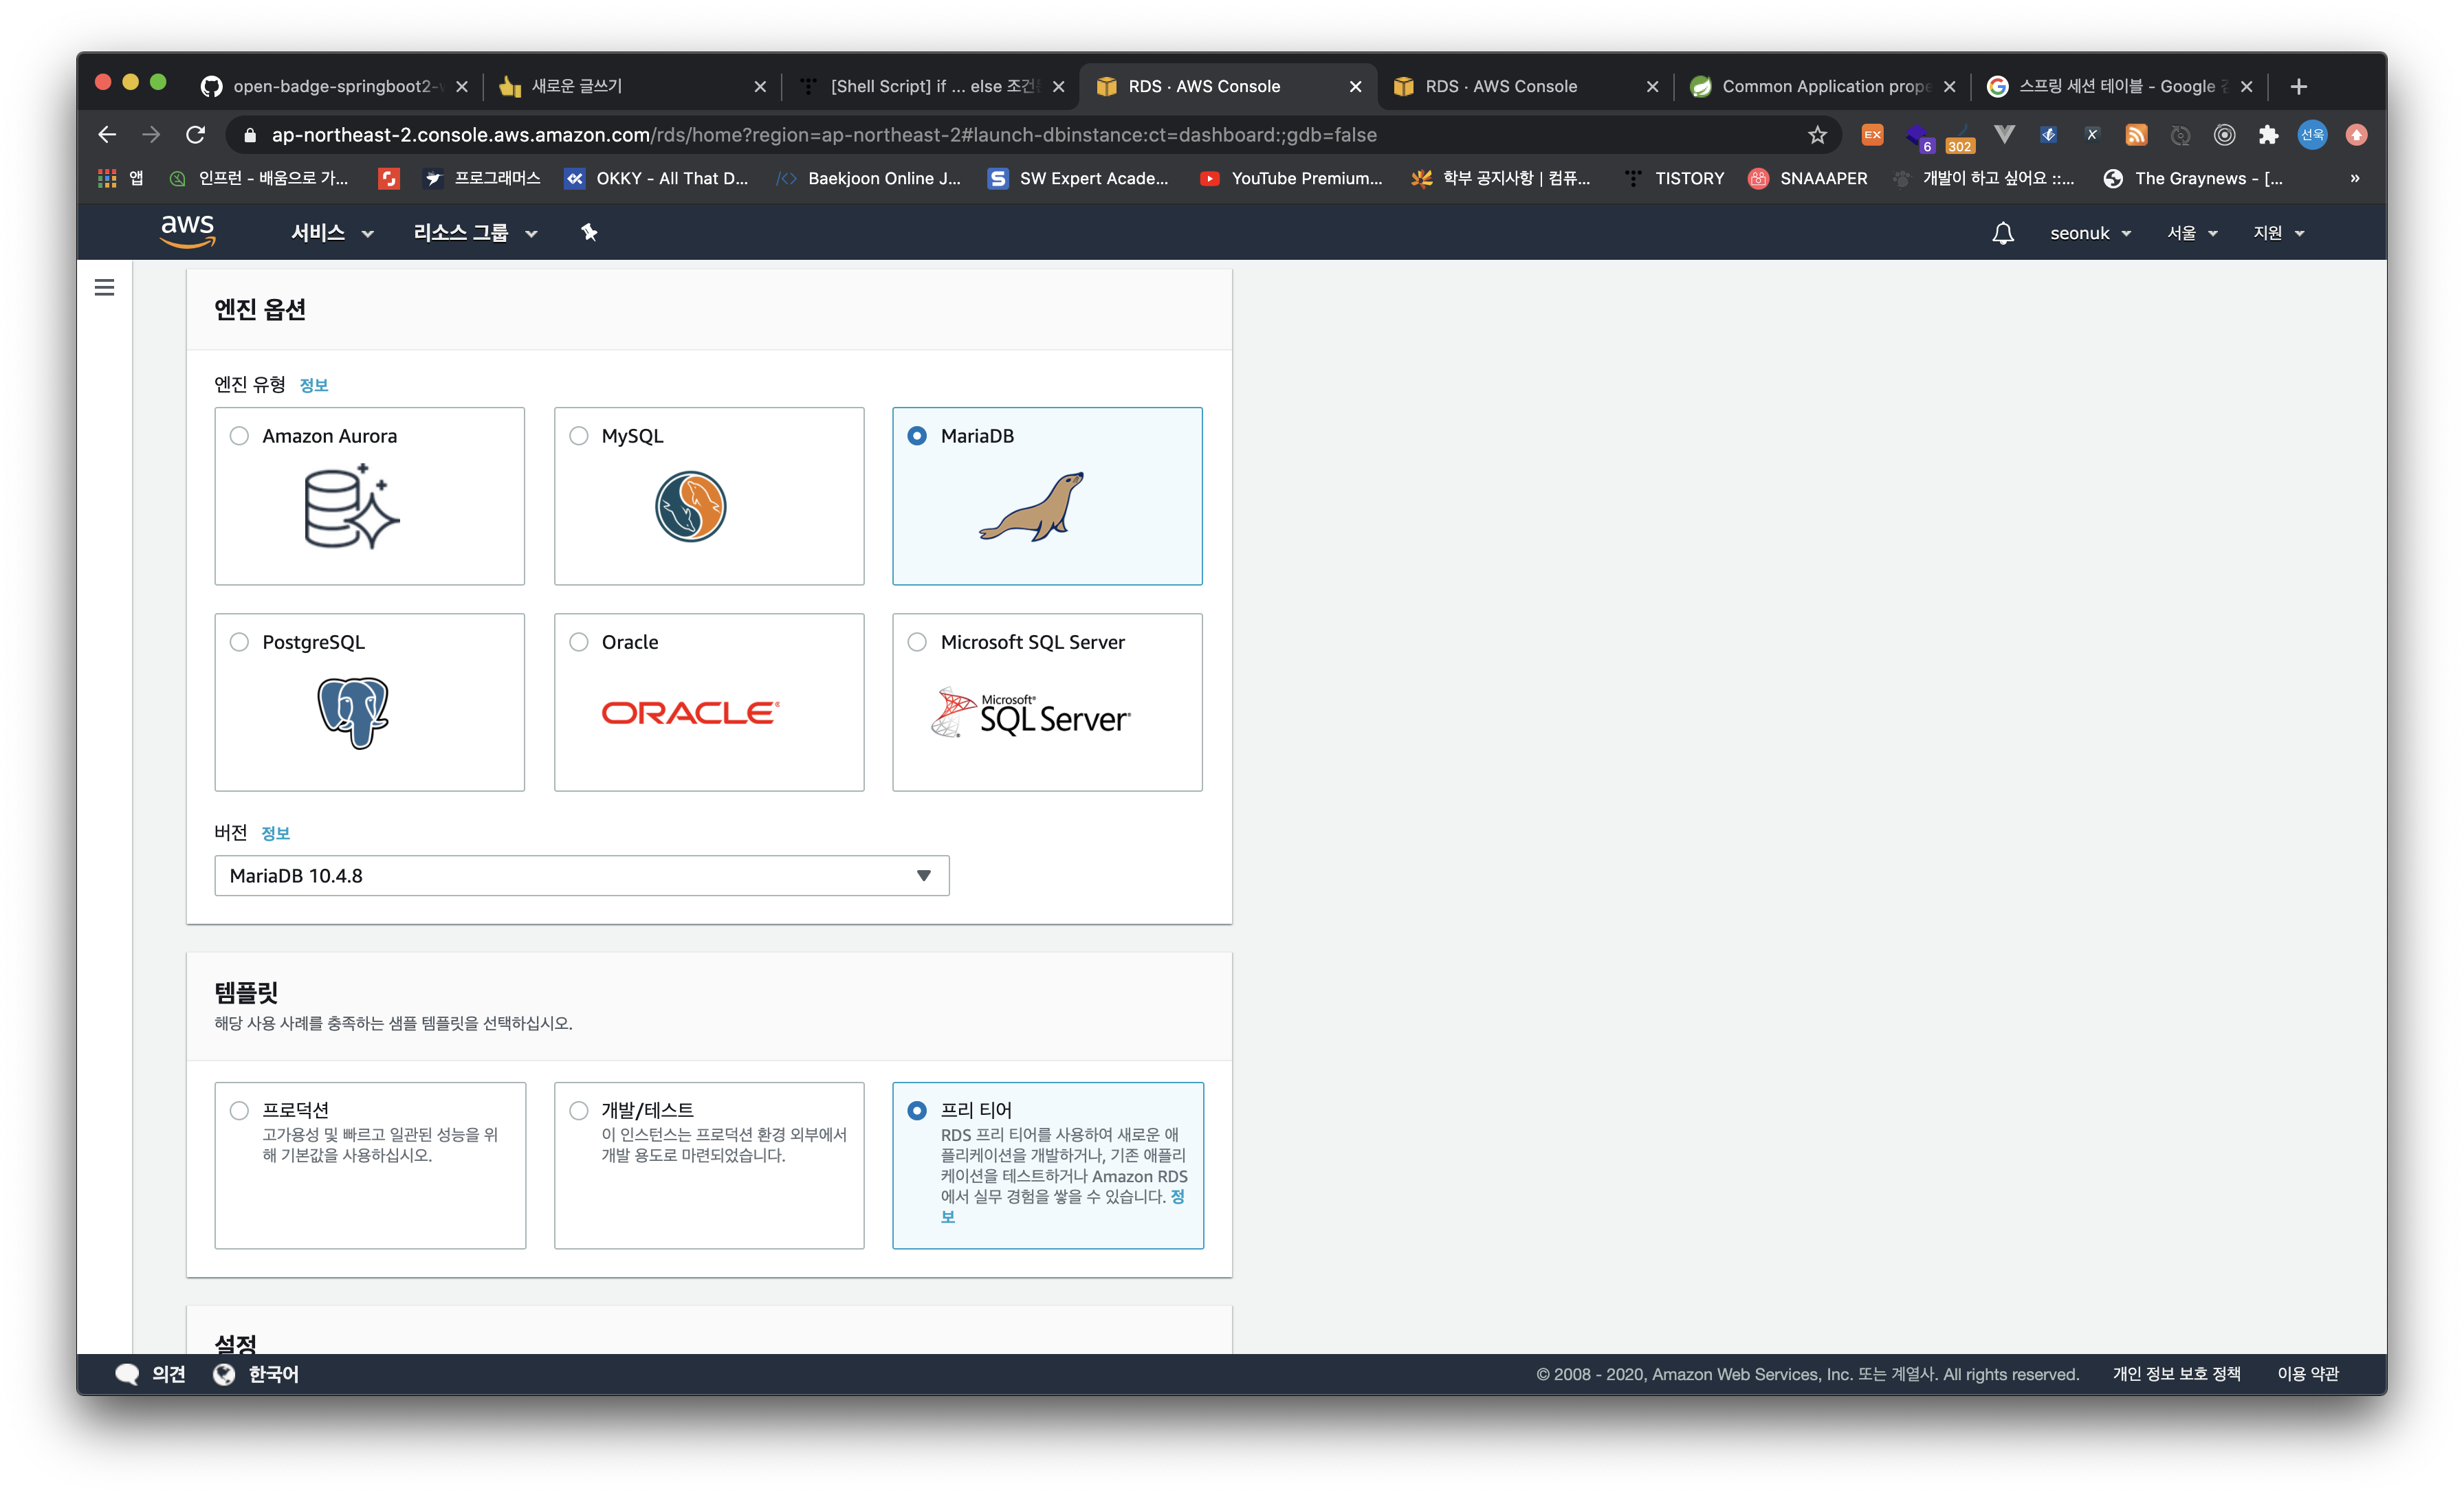Click the pin shortcut icon in the AWS navbar
2464x1497 pixels.
coord(589,233)
